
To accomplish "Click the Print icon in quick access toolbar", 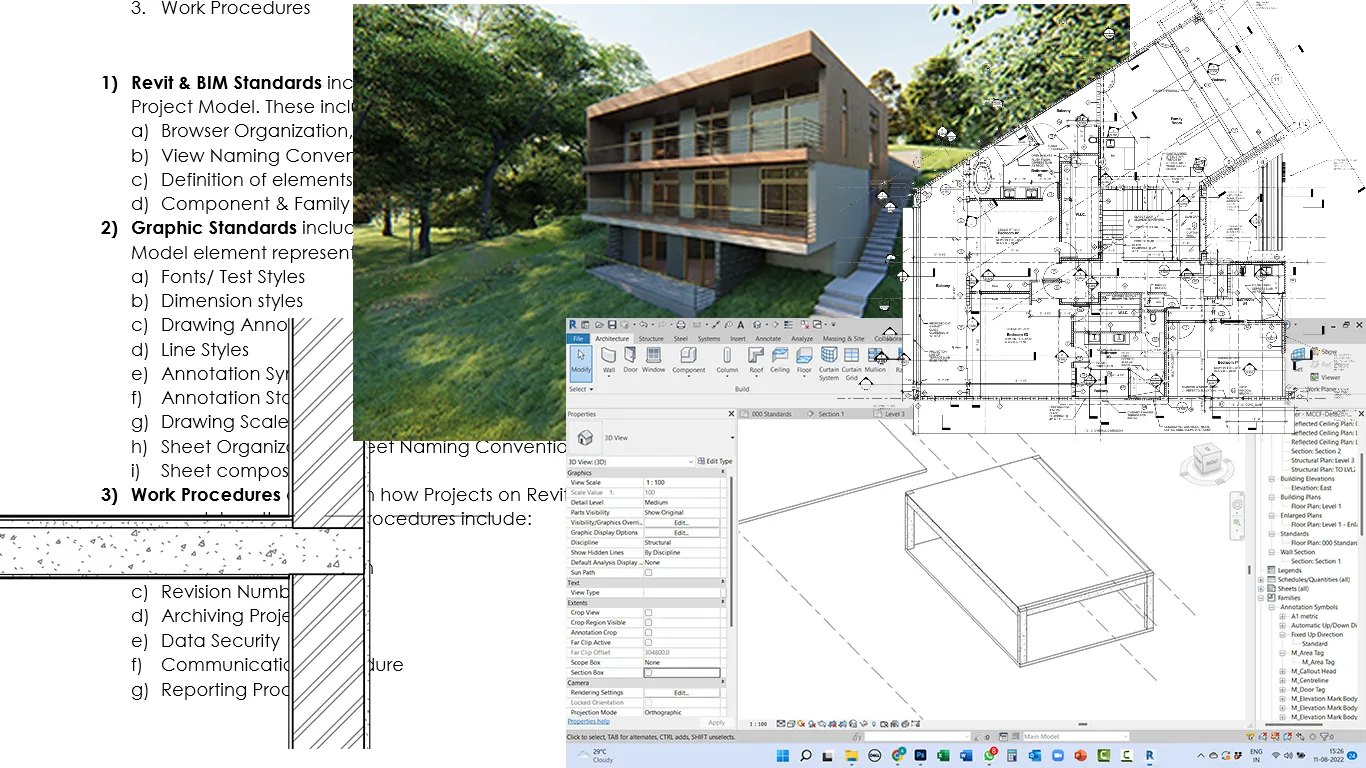I will 681,325.
